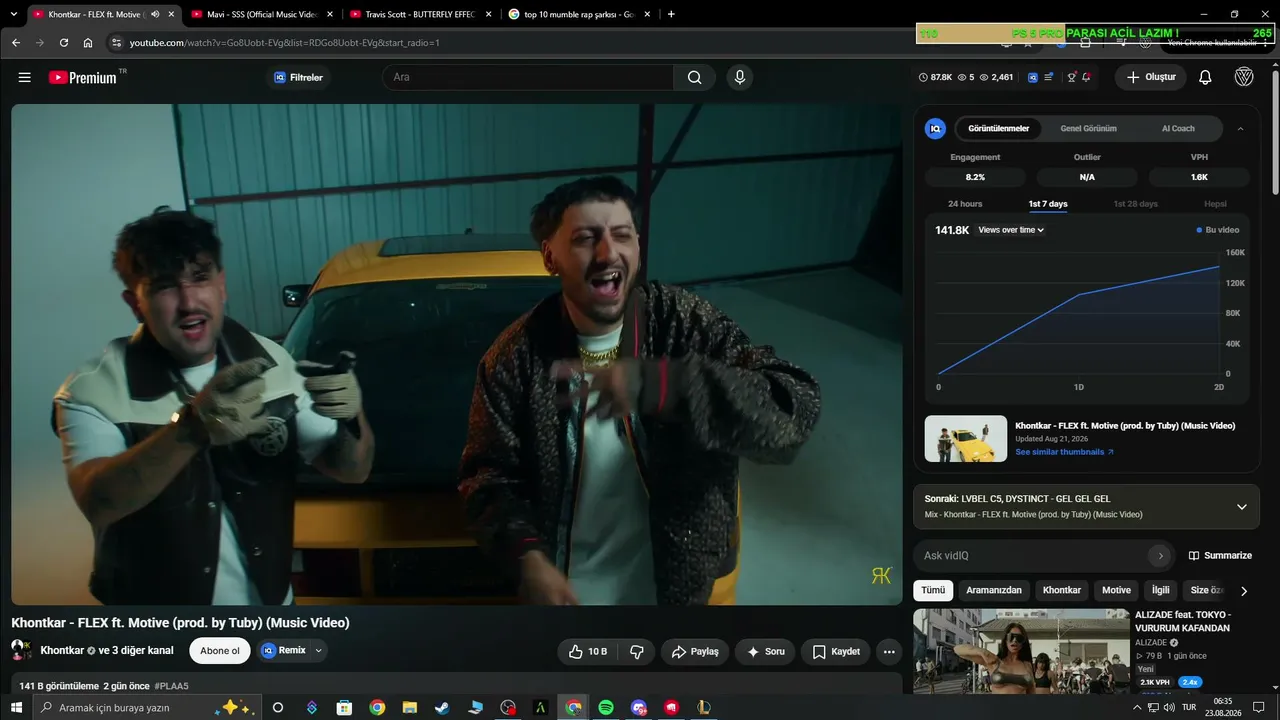Open See similar thumbnails link
Screen dimensions: 1280x720
coord(1064,452)
